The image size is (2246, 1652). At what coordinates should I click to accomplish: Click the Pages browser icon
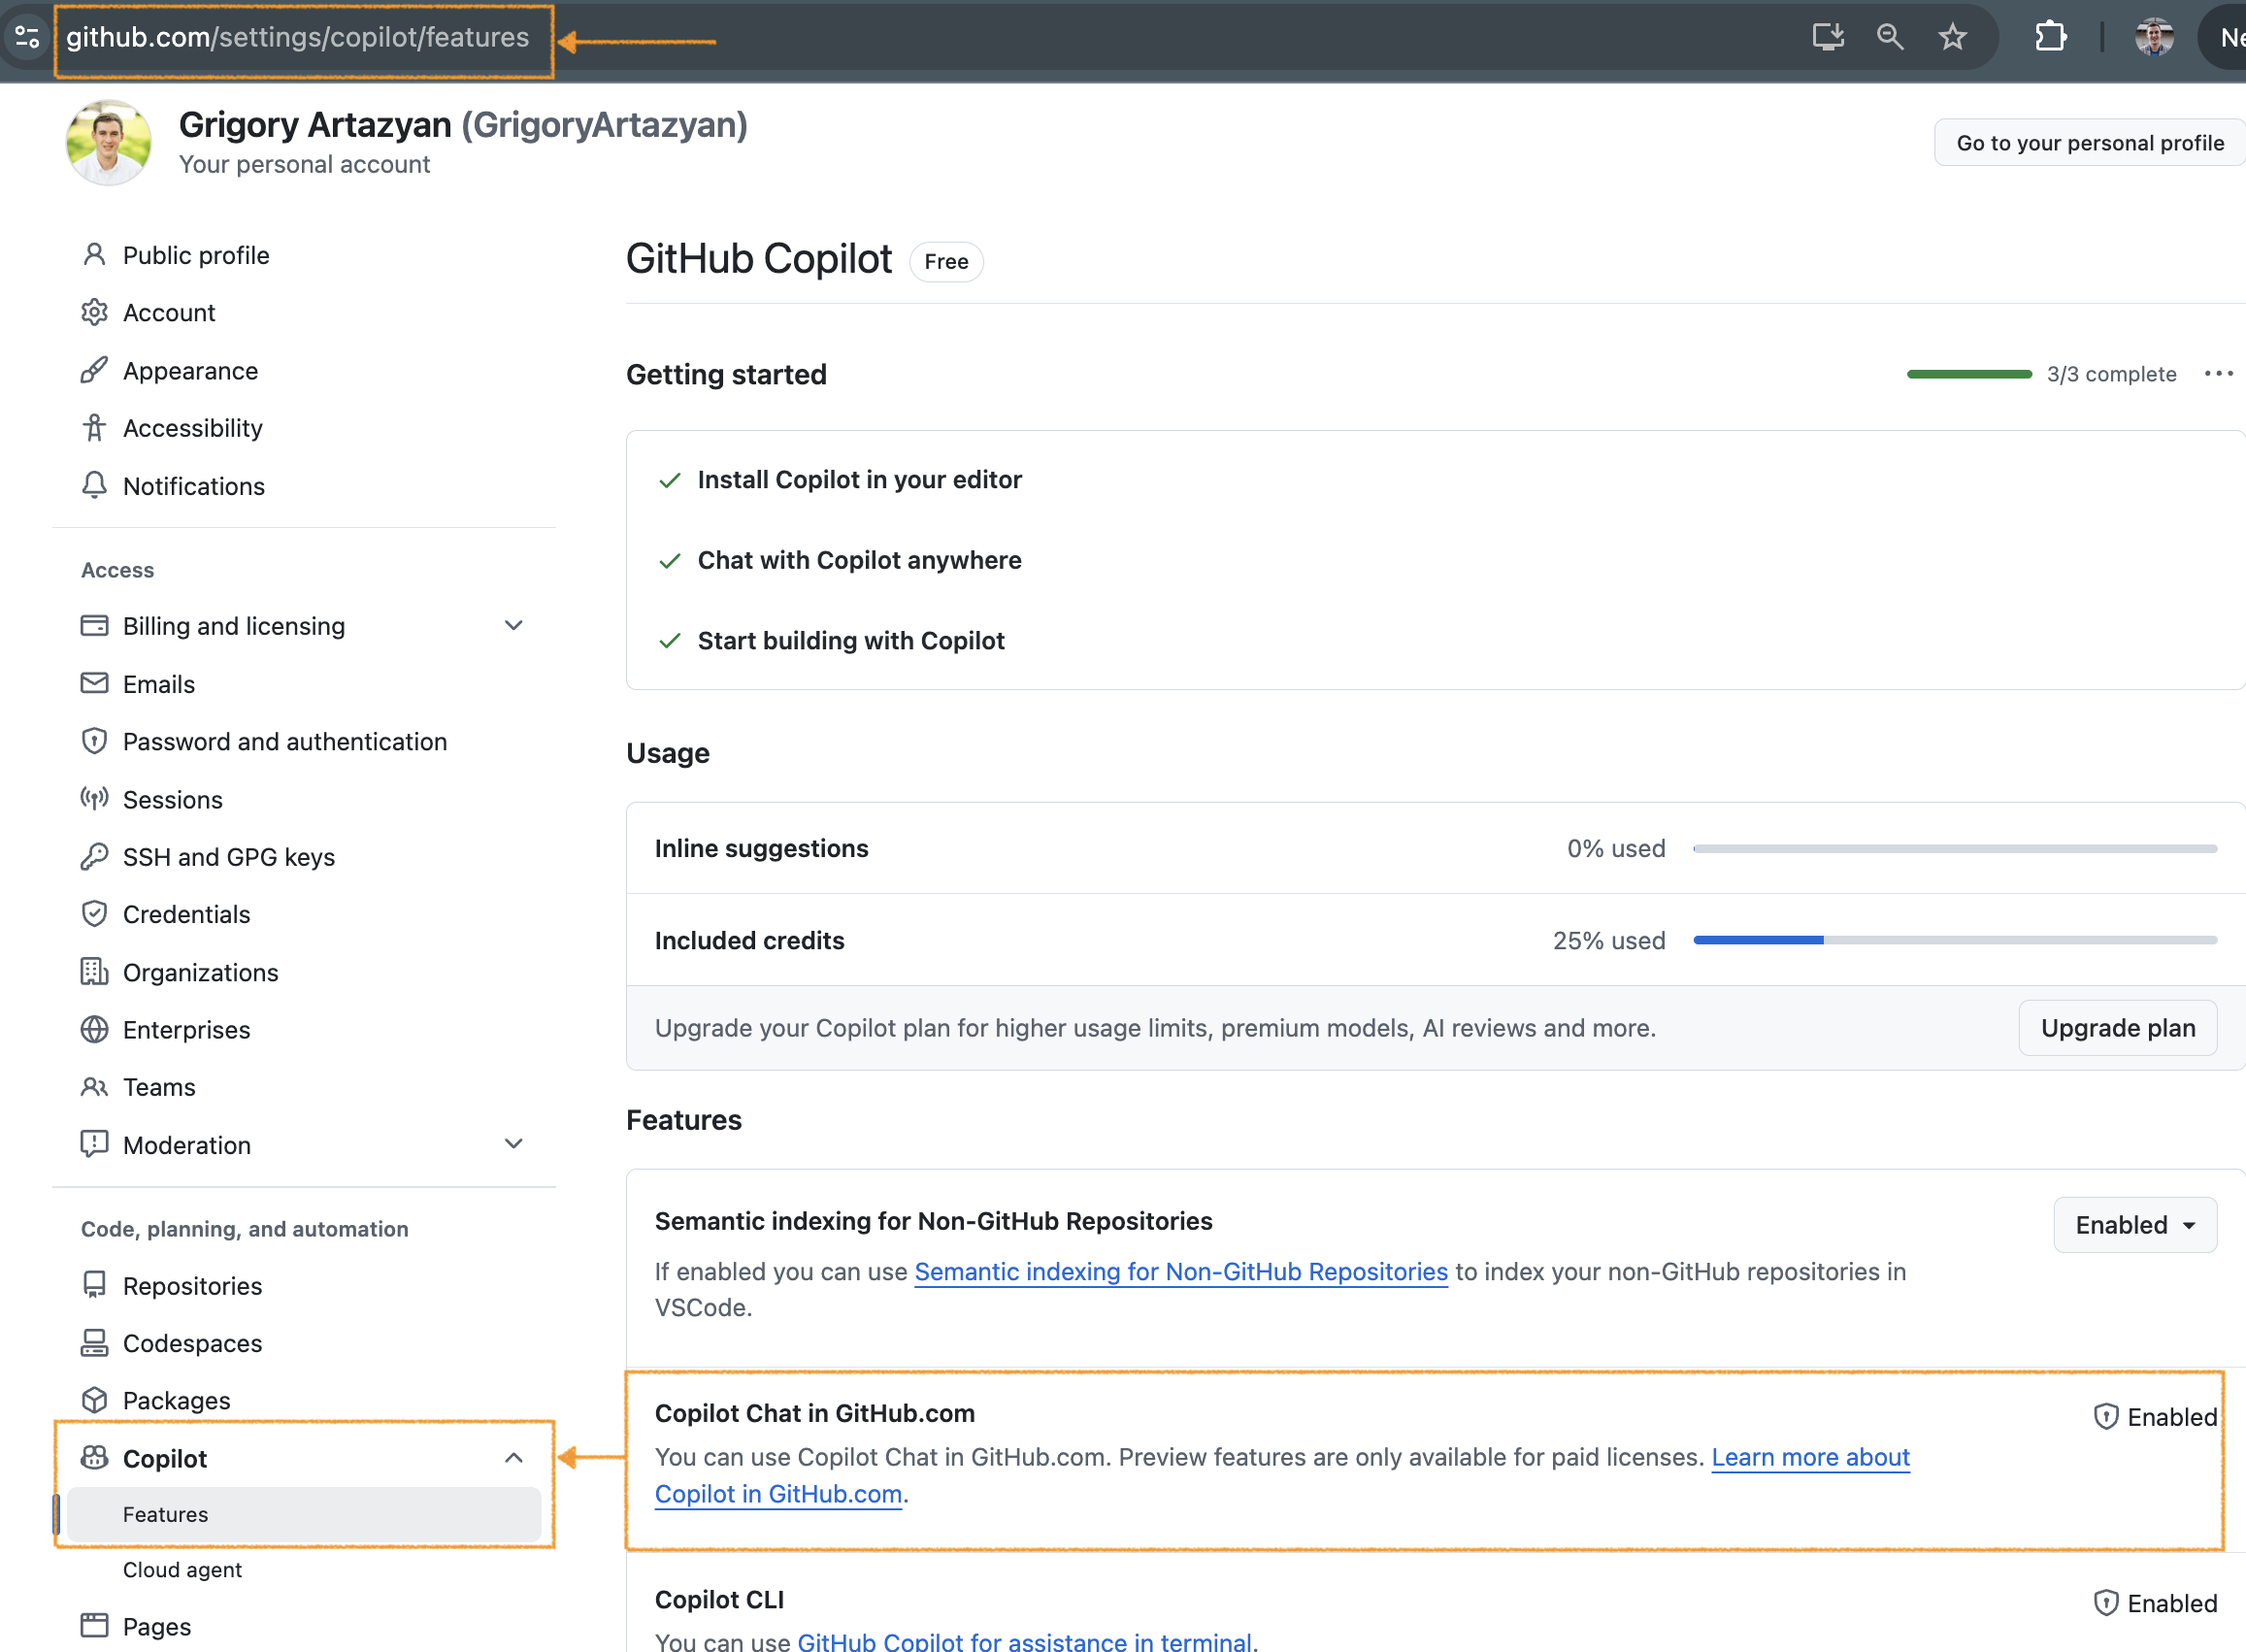94,1626
